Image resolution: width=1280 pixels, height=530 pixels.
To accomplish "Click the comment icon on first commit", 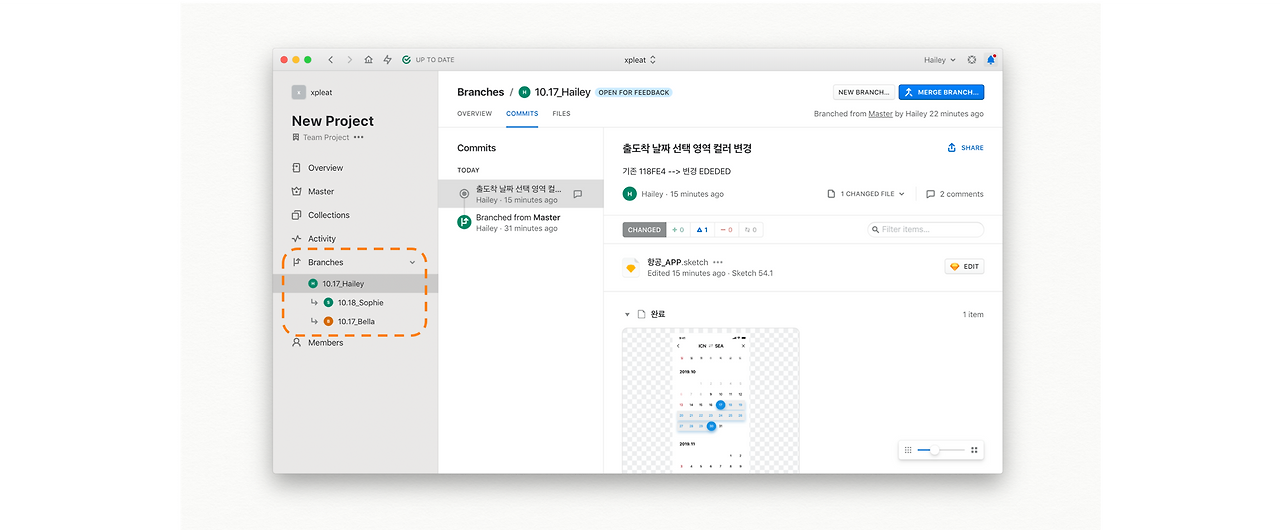I will coord(578,194).
